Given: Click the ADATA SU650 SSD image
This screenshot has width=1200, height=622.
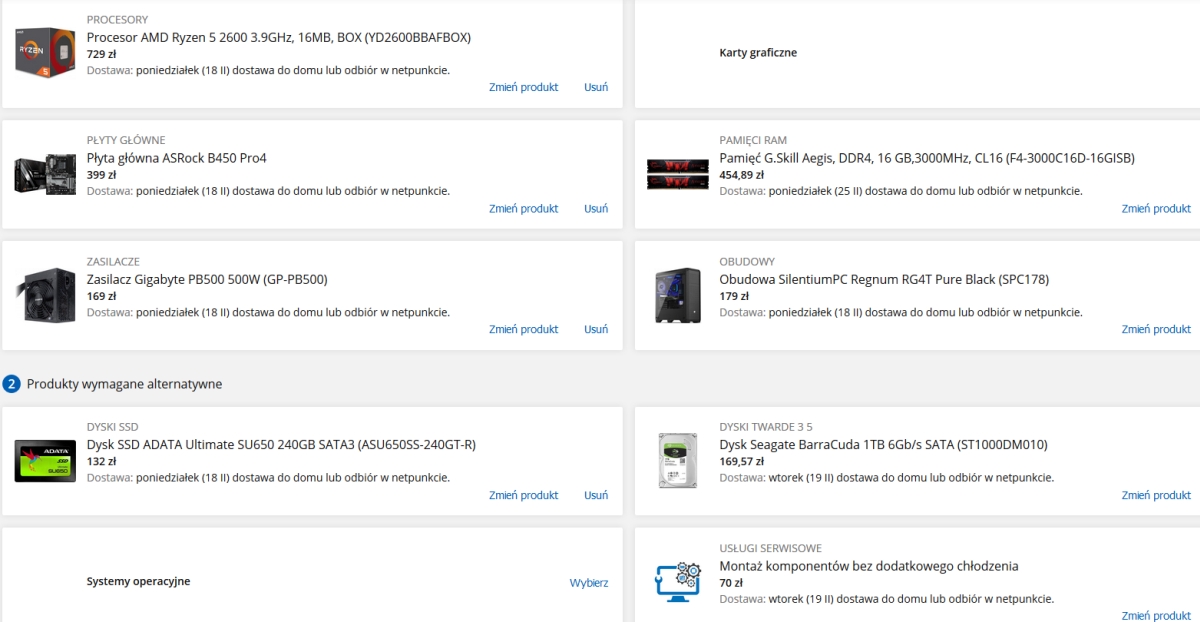Looking at the screenshot, I should click(45, 461).
